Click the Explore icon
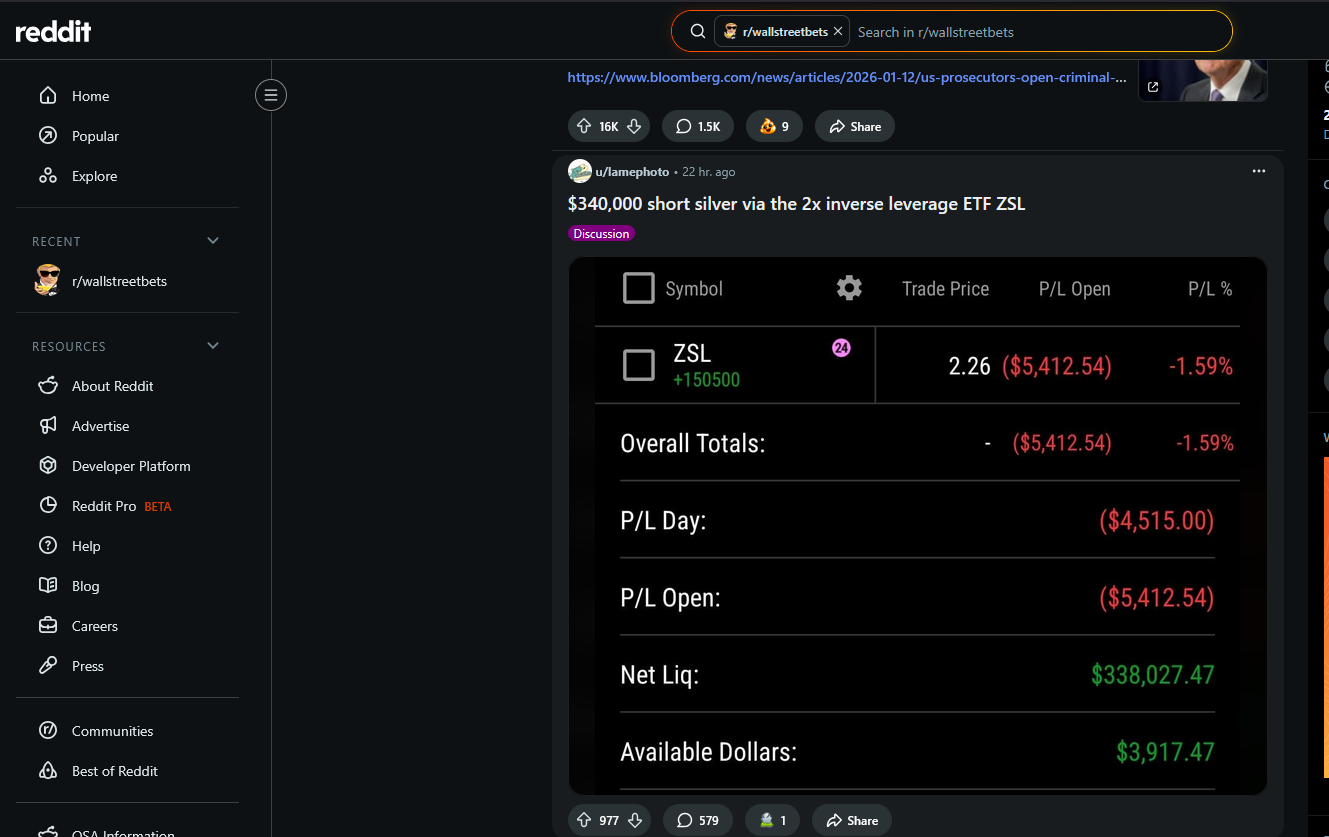 [47, 176]
